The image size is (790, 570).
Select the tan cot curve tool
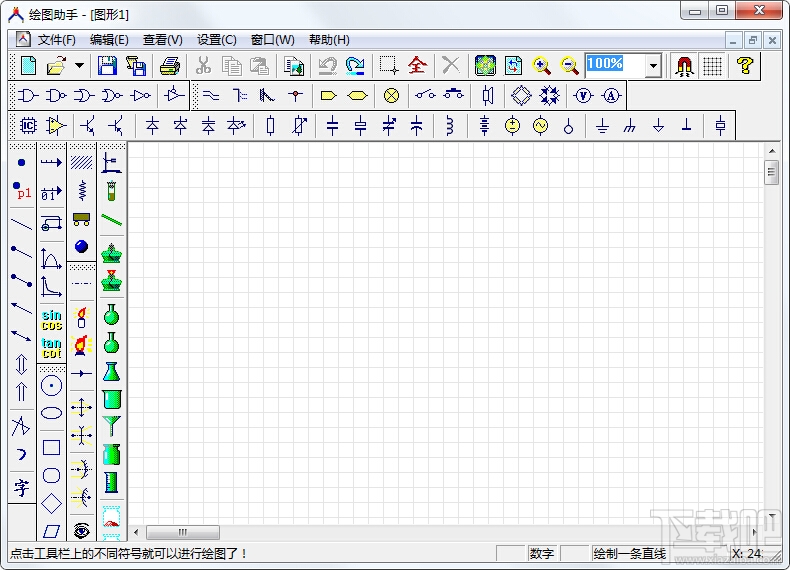pyautogui.click(x=51, y=348)
